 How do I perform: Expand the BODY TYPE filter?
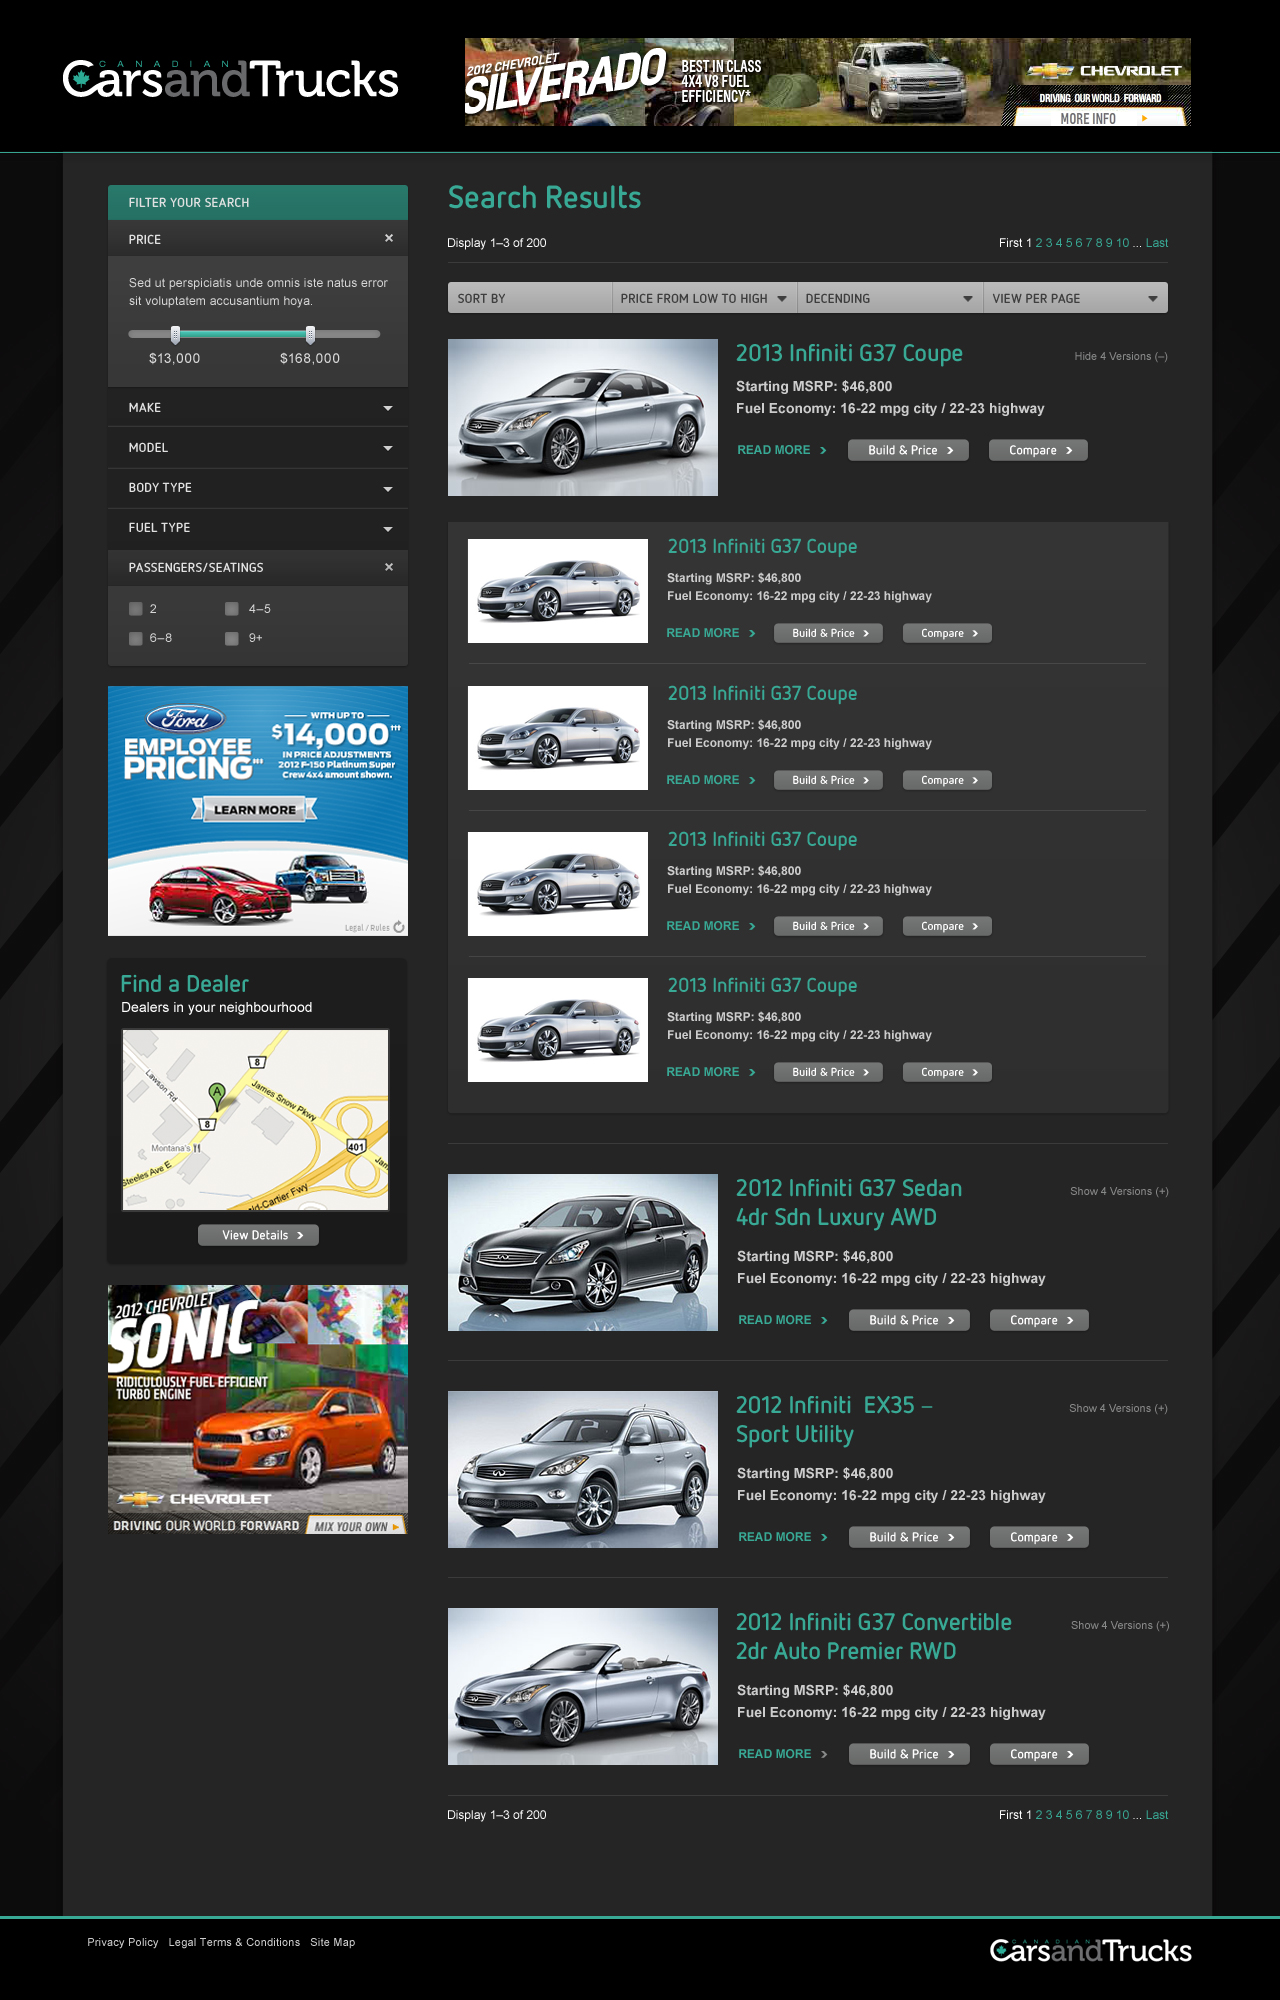(x=258, y=488)
